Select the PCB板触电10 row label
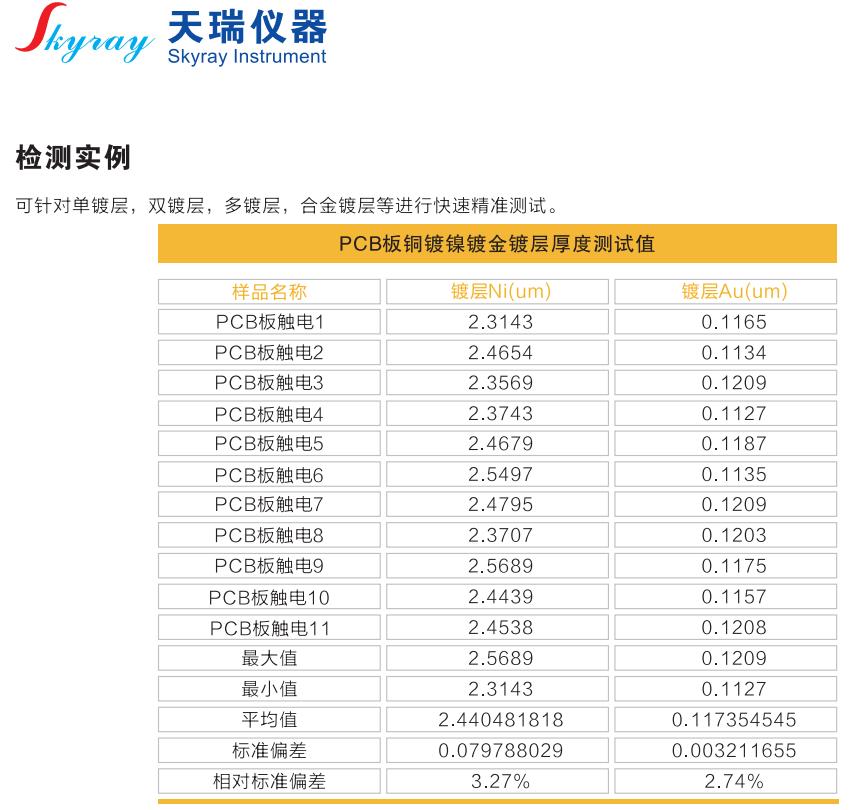Image resolution: width=850 pixels, height=810 pixels. pos(269,597)
